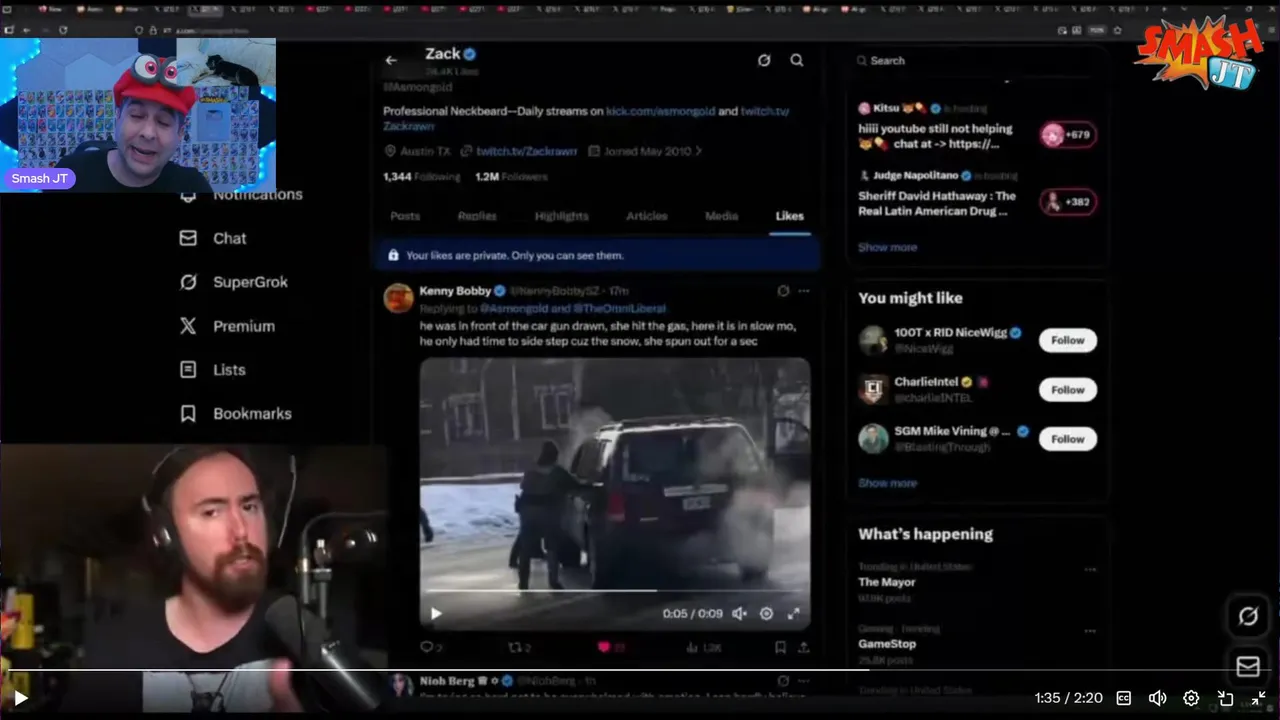Open more options for the GameStop trend

[1090, 631]
